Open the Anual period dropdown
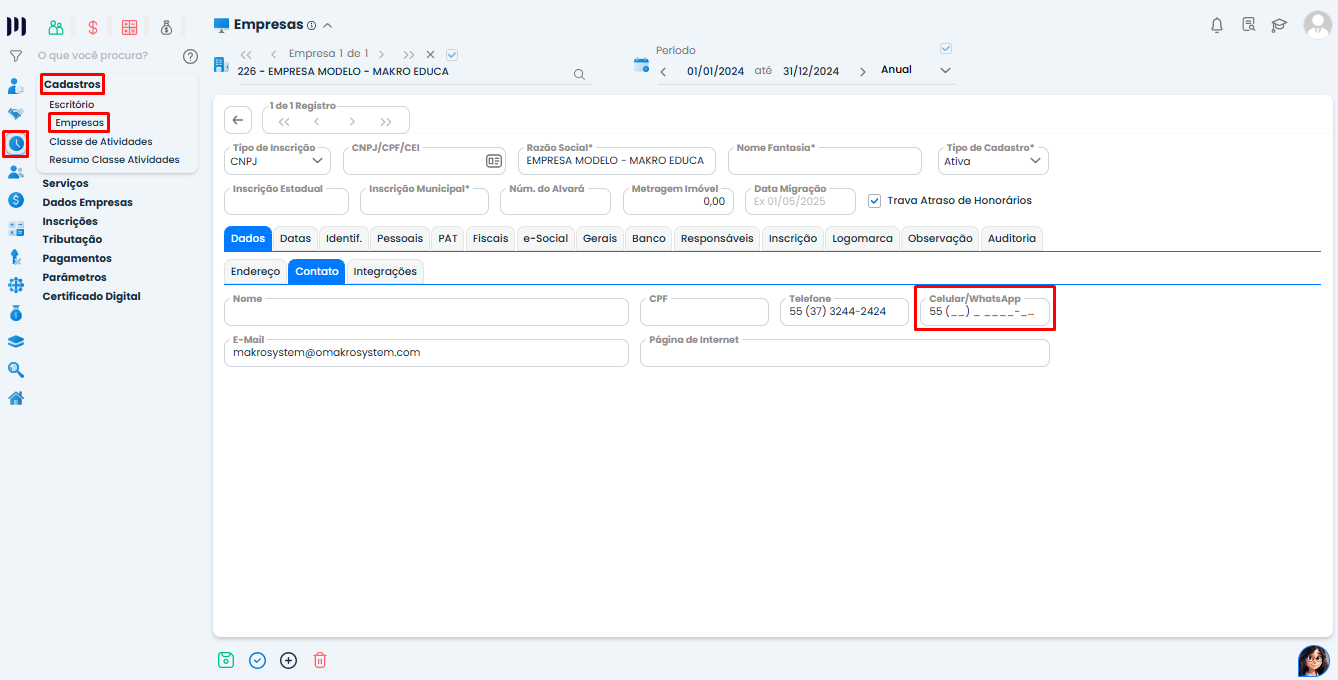 (x=915, y=70)
